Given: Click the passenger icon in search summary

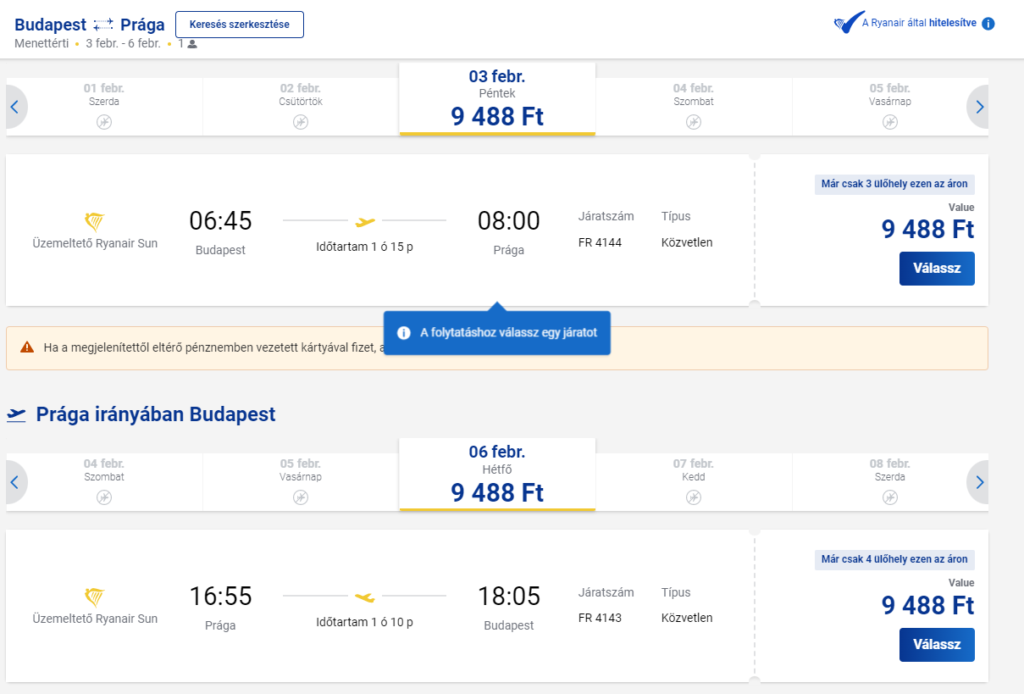Looking at the screenshot, I should point(192,44).
